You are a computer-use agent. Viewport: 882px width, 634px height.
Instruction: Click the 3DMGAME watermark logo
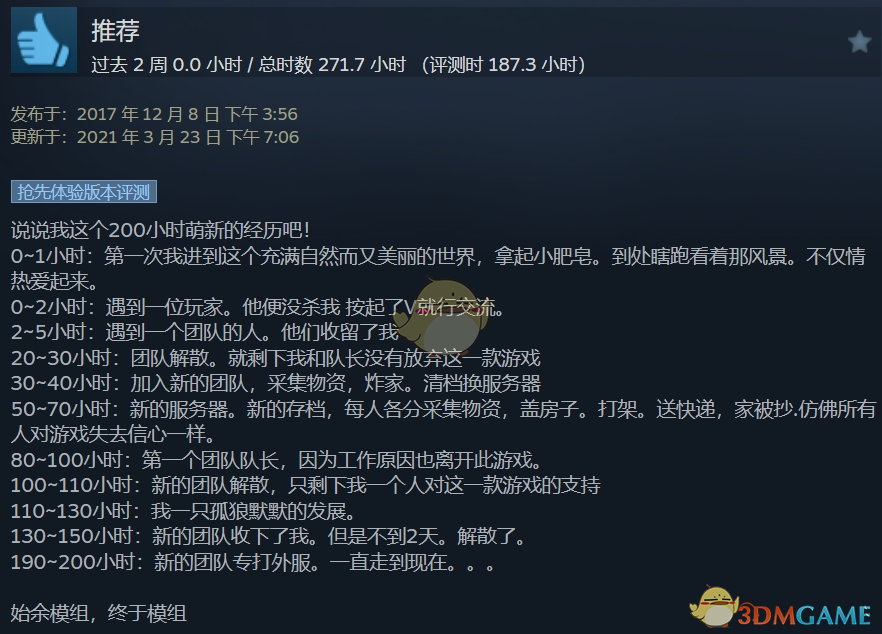point(804,615)
